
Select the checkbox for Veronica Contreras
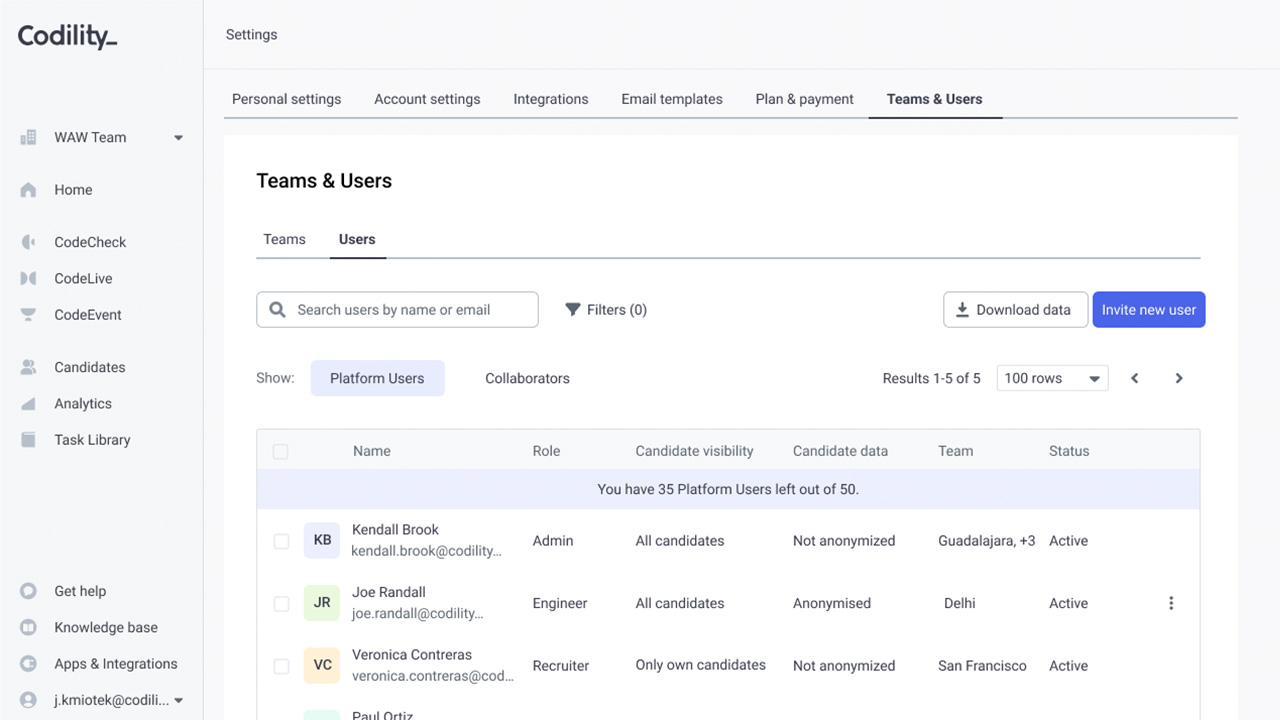tap(281, 666)
